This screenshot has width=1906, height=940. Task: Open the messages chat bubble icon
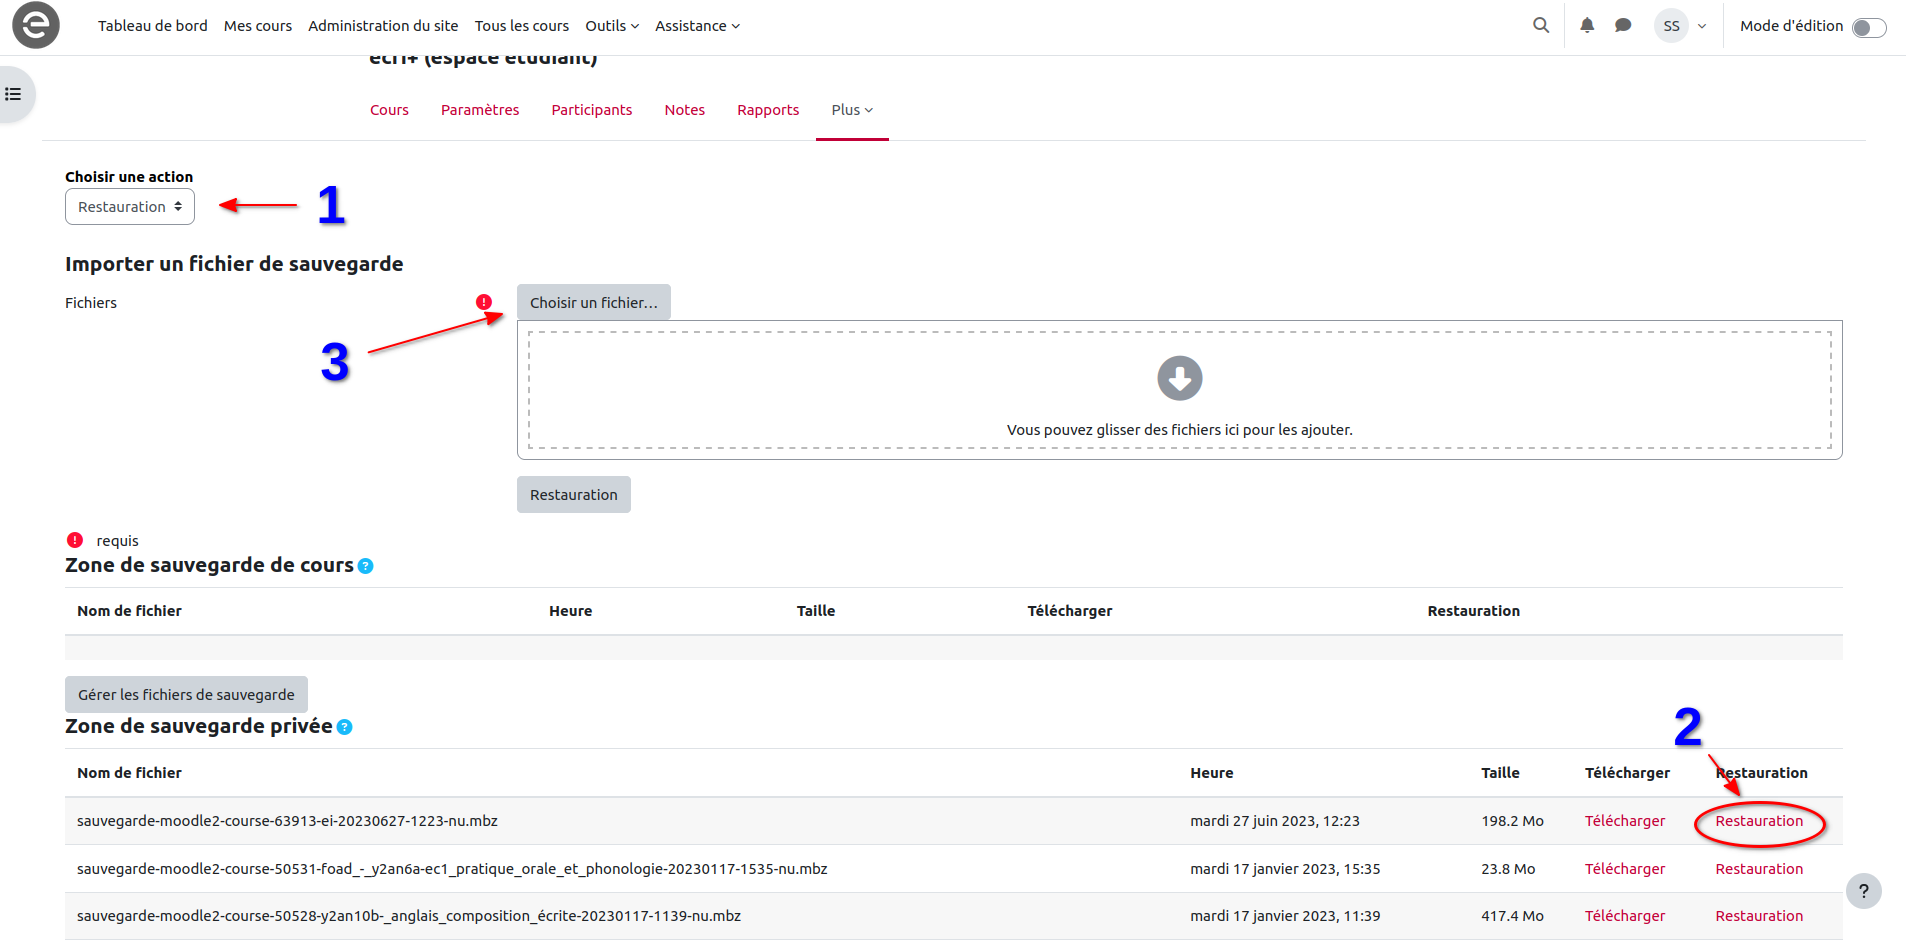point(1623,25)
